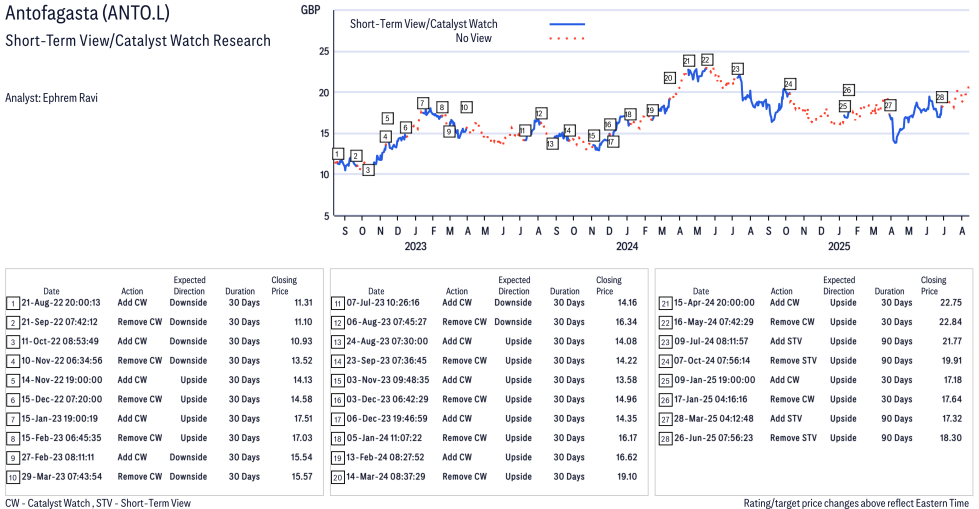The height and width of the screenshot is (509, 979).
Task: Click closing price 11.31
Action: [x=303, y=302]
